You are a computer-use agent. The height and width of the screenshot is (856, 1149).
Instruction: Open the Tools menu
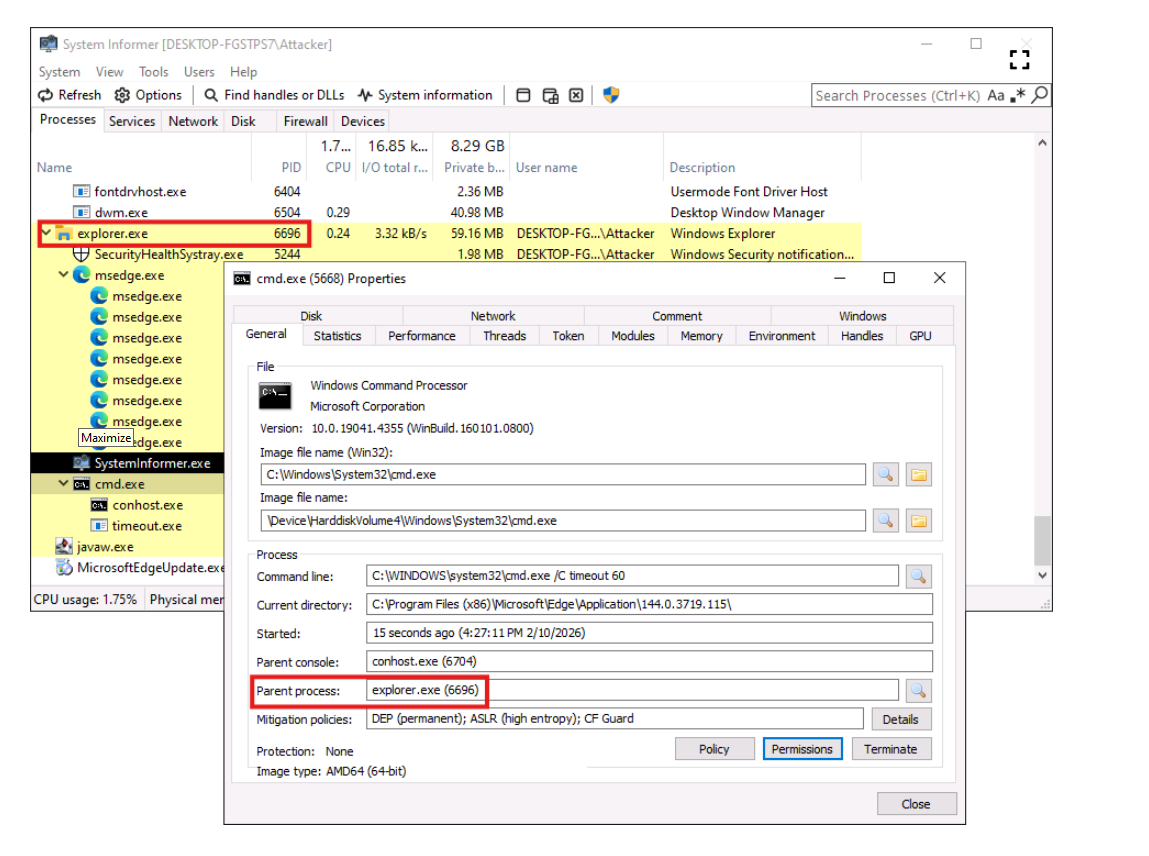tap(153, 72)
